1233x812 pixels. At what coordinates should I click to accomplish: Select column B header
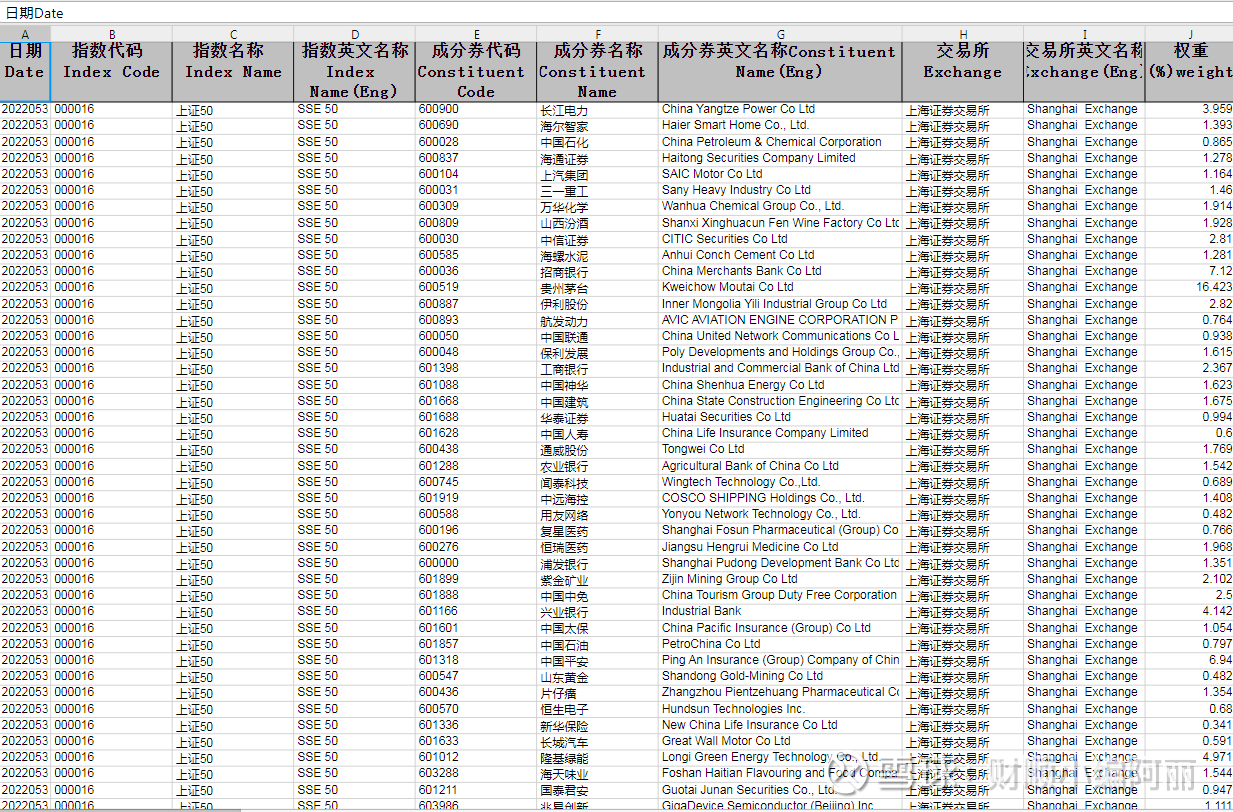click(x=111, y=34)
